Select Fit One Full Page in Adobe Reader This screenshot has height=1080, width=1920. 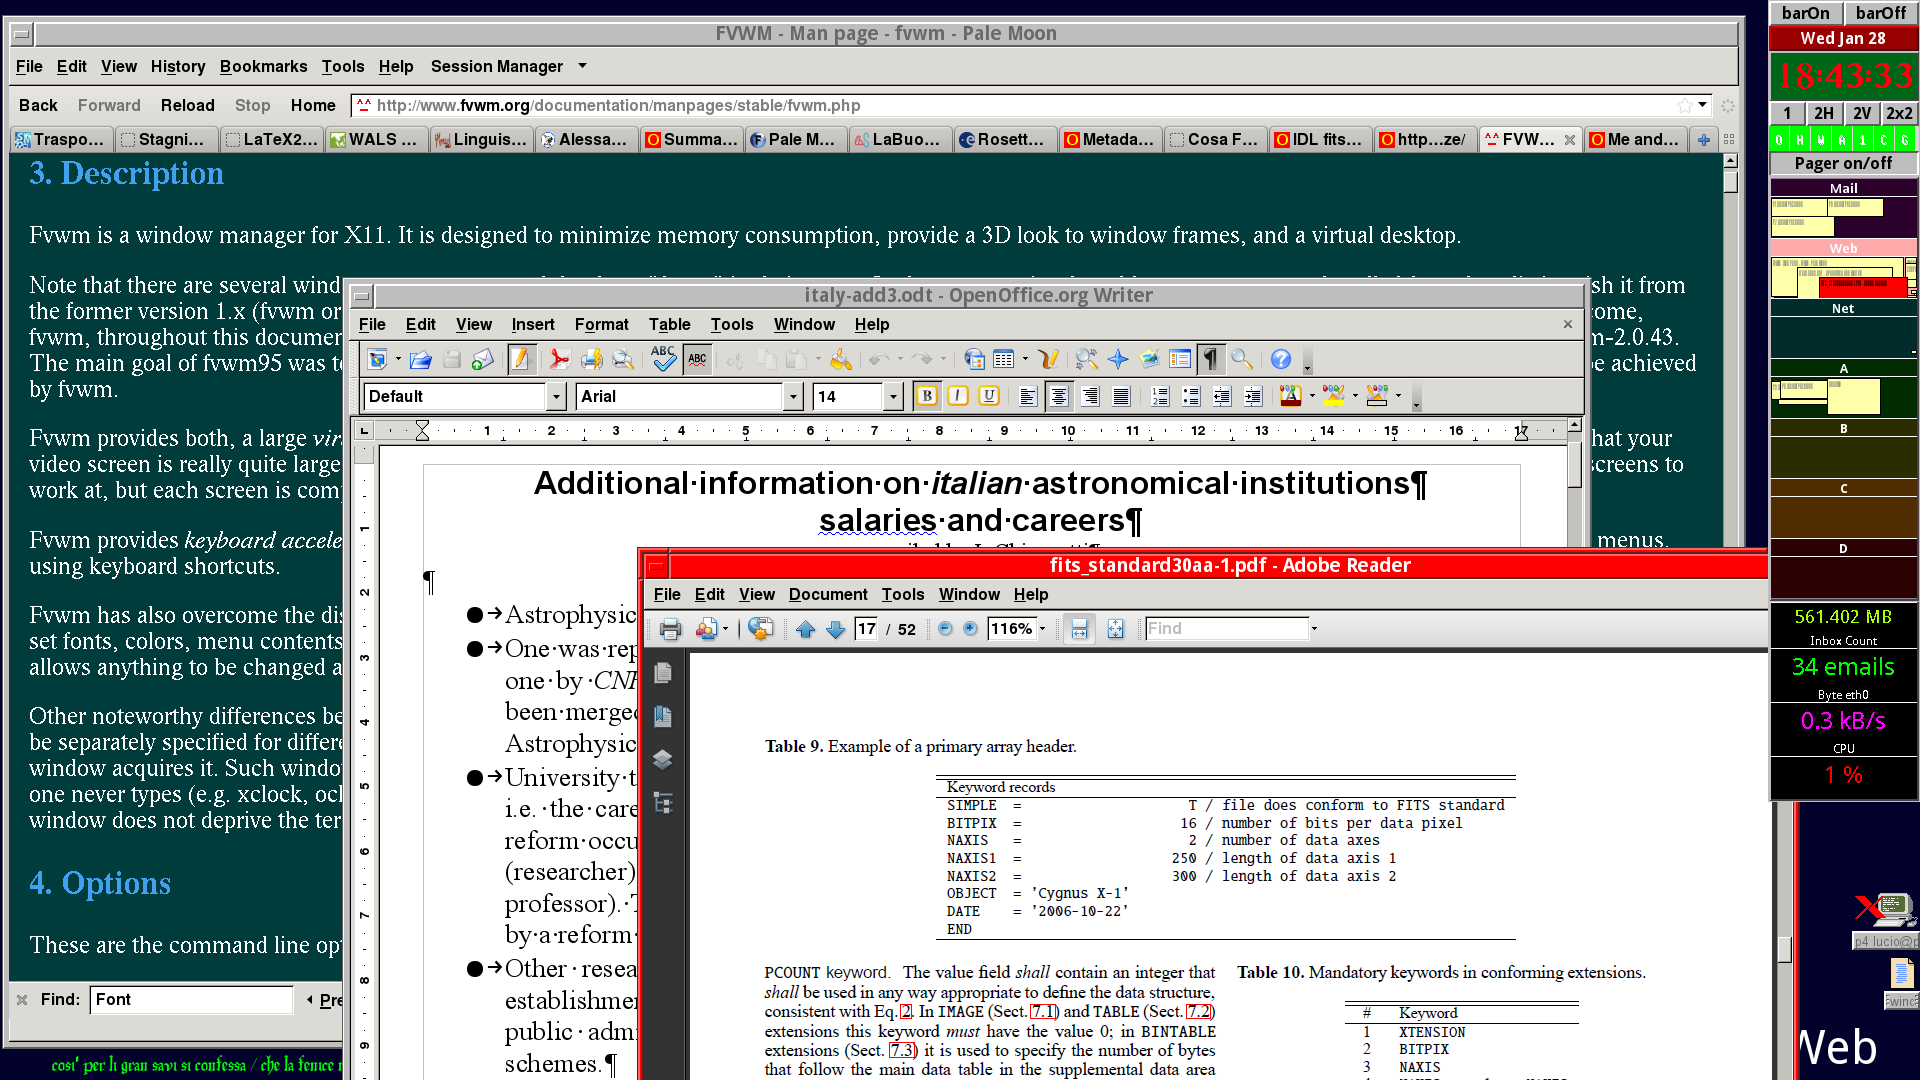coord(1116,629)
